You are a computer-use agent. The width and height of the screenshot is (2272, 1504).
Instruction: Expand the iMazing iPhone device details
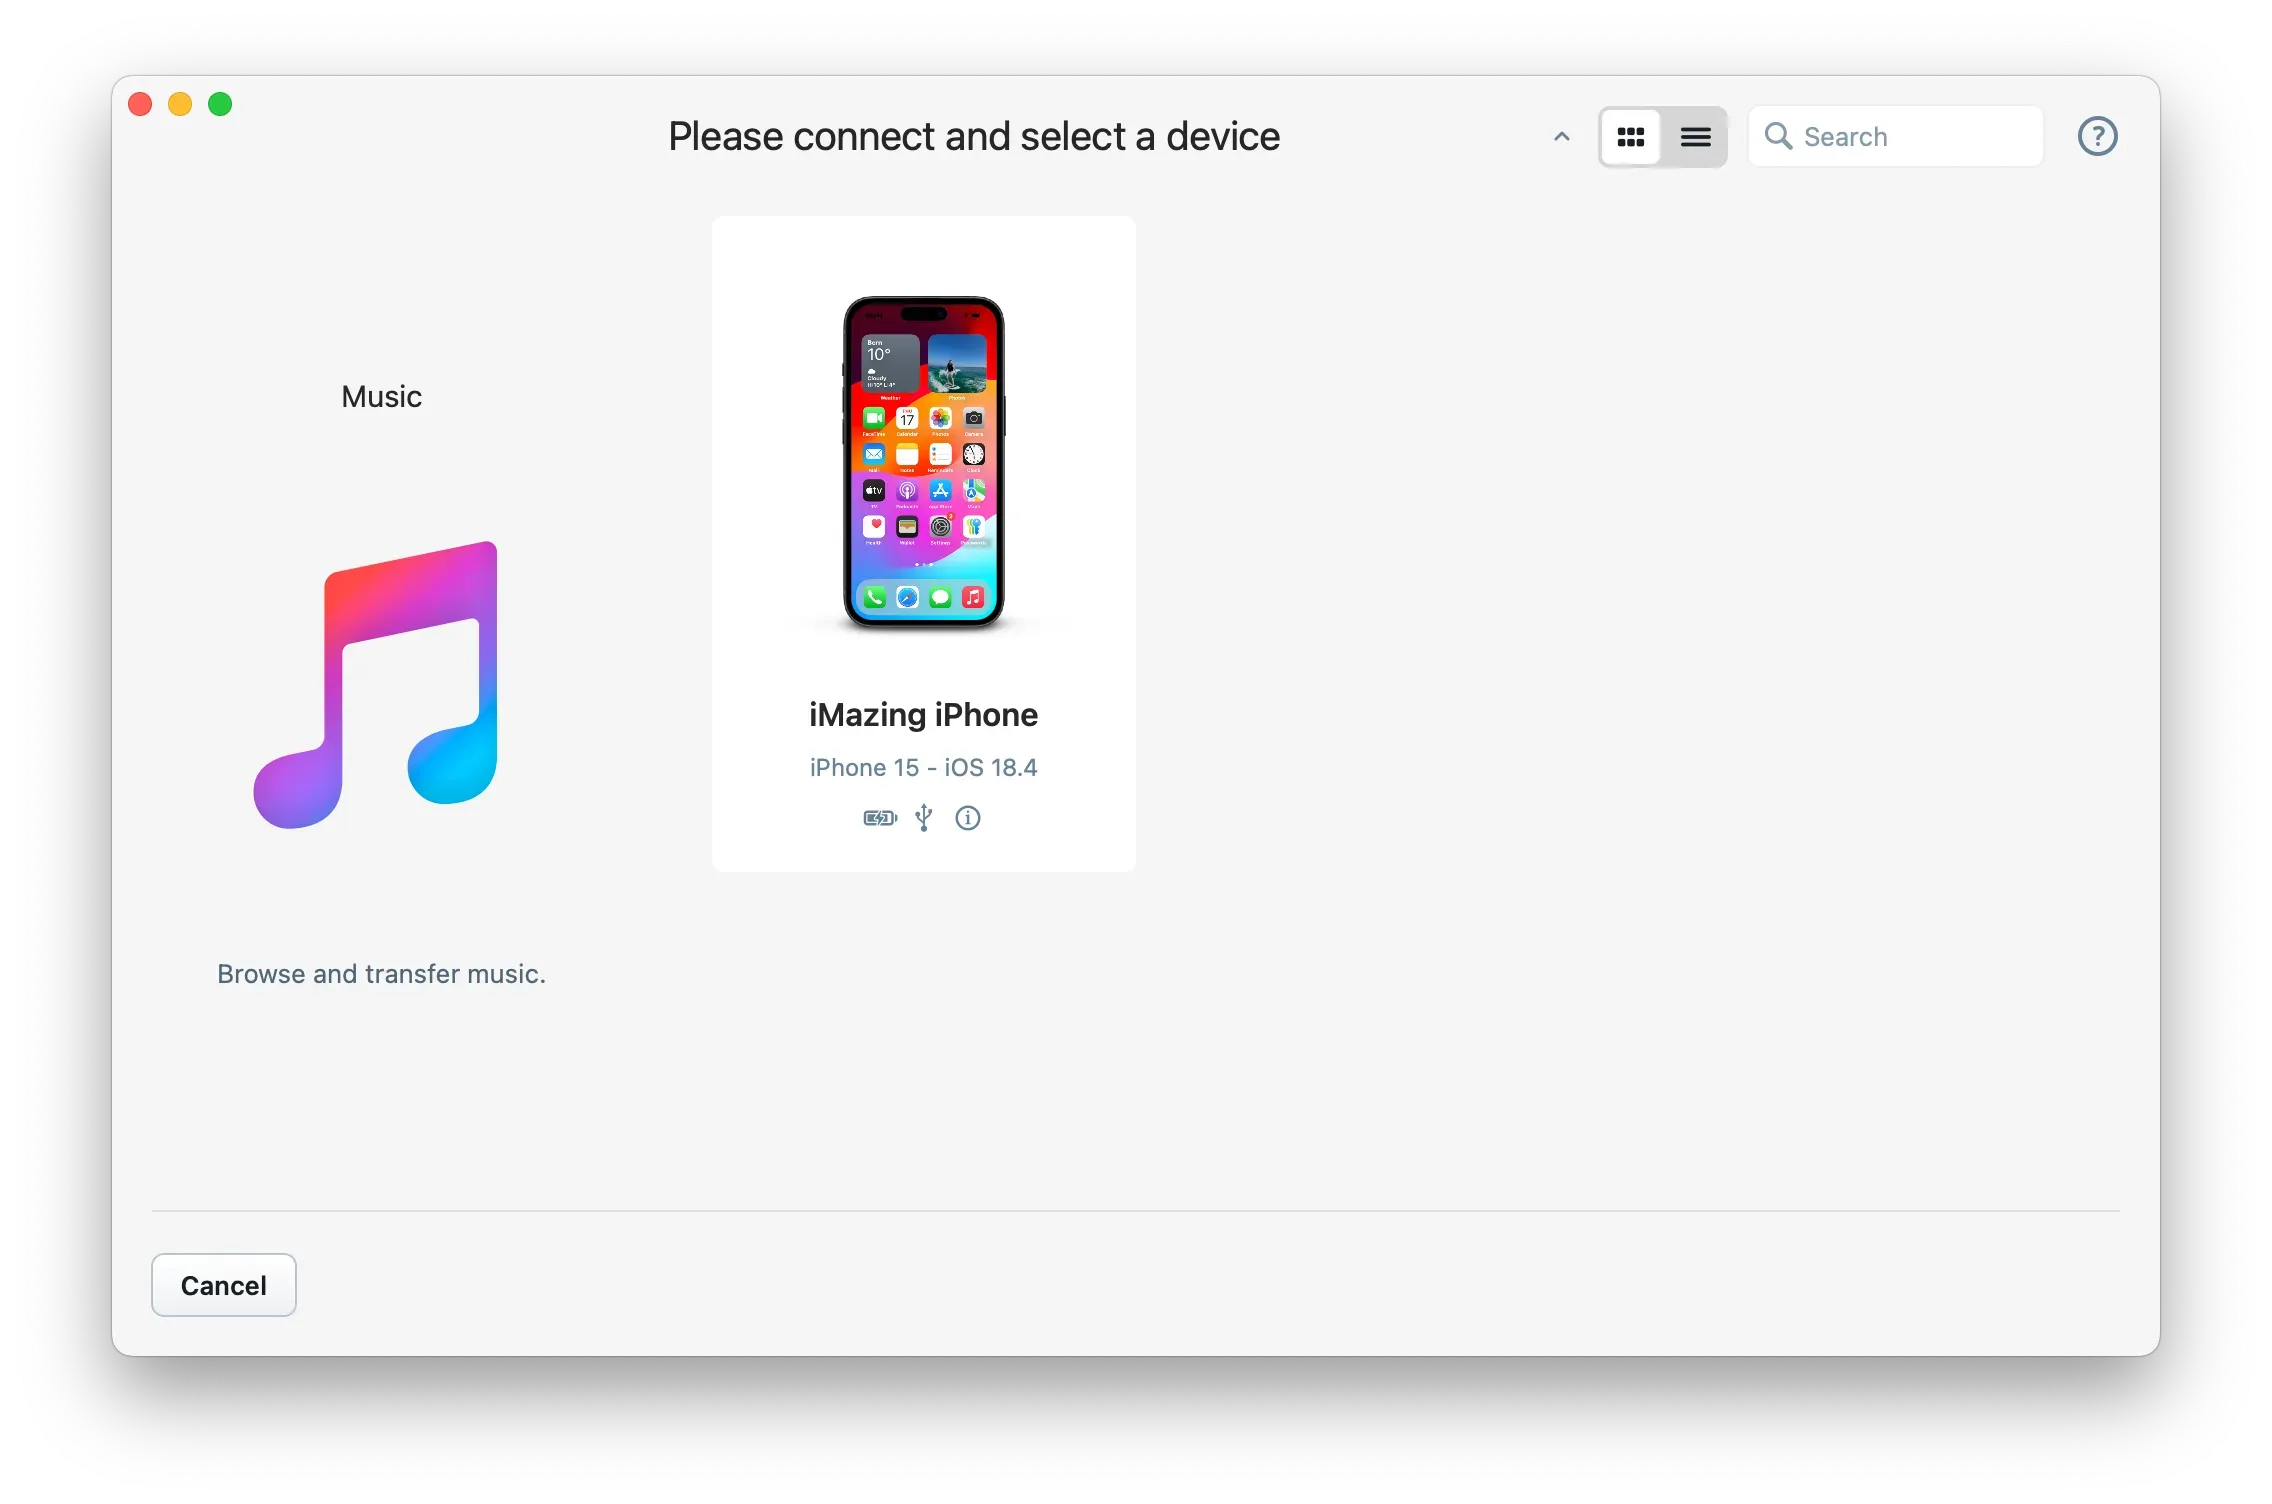967,818
